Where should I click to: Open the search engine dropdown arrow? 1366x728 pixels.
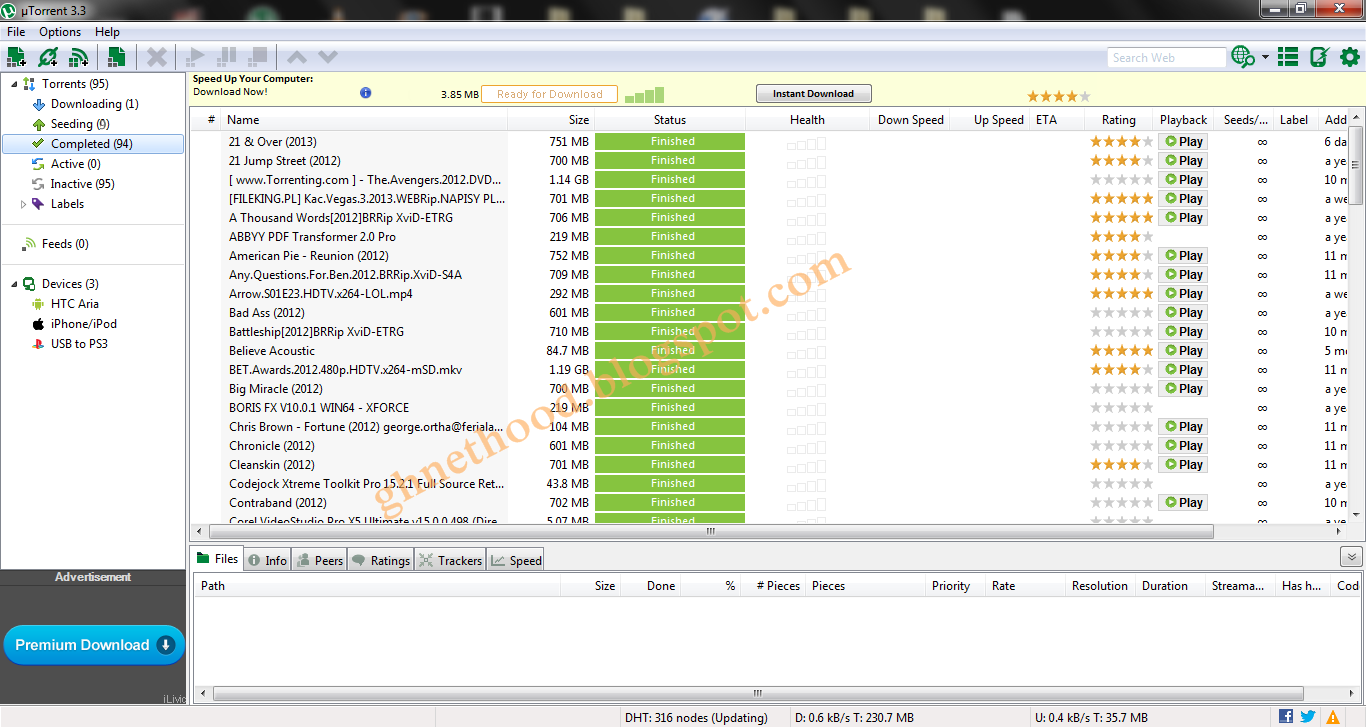[1265, 57]
